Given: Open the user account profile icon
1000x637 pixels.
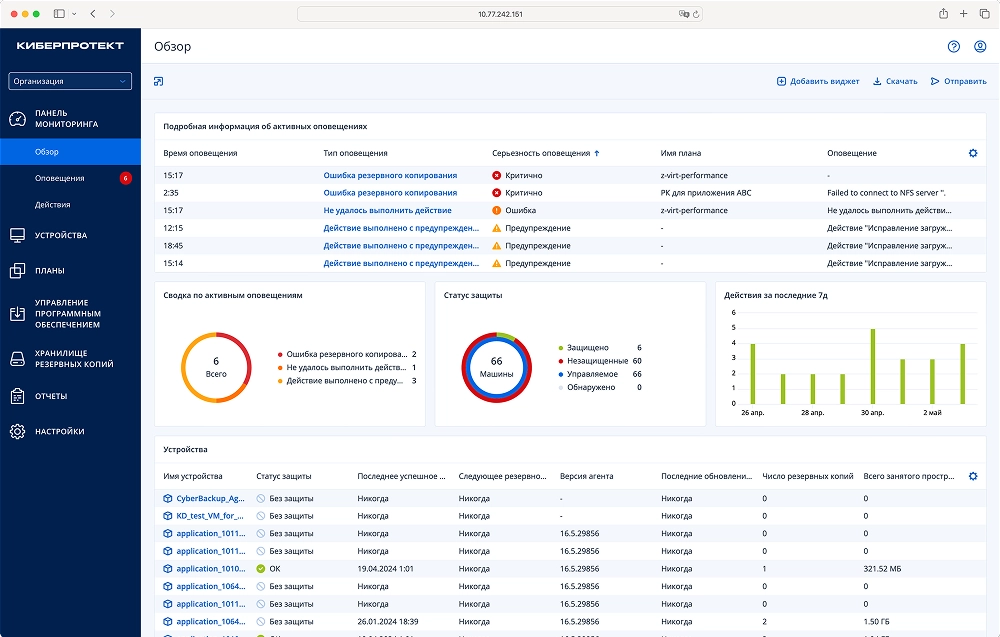Looking at the screenshot, I should (980, 46).
